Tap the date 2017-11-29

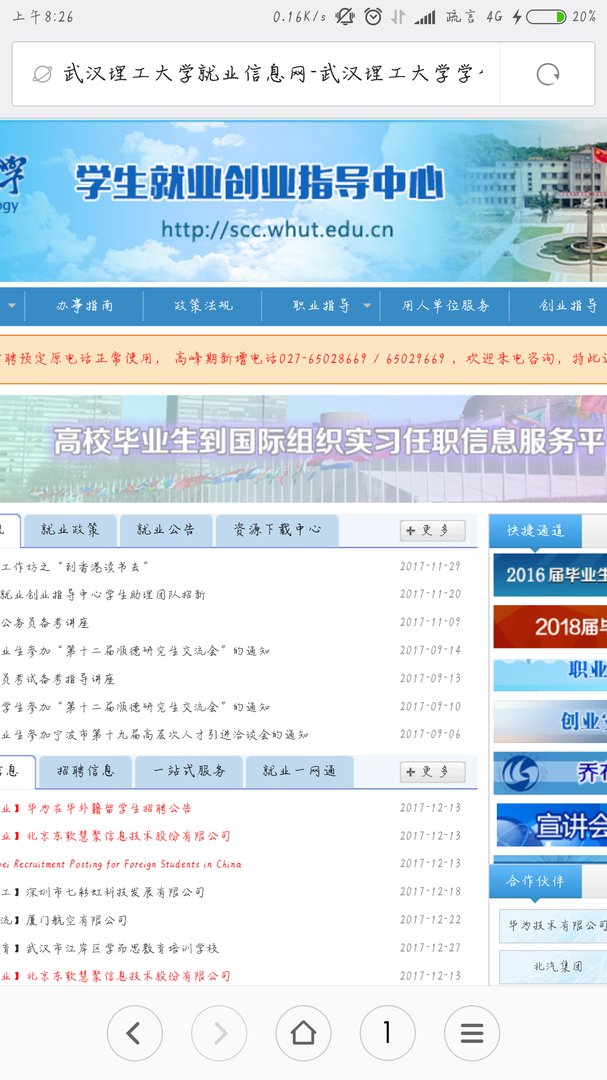pyautogui.click(x=430, y=566)
